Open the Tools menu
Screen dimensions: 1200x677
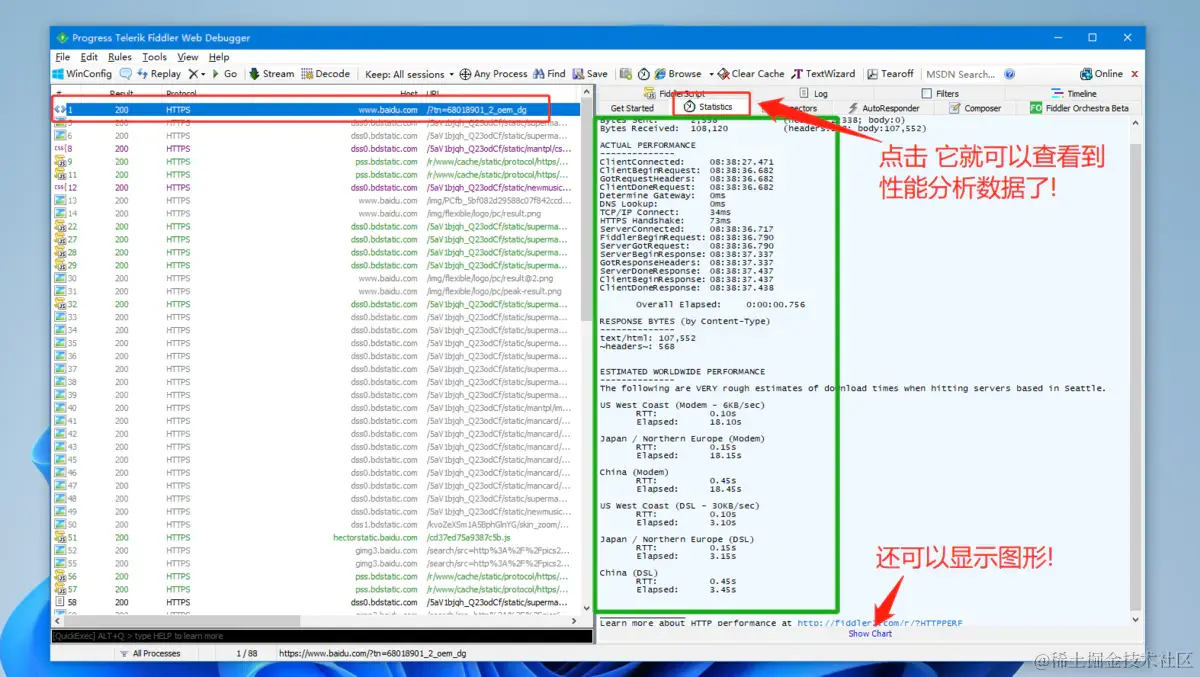click(154, 57)
